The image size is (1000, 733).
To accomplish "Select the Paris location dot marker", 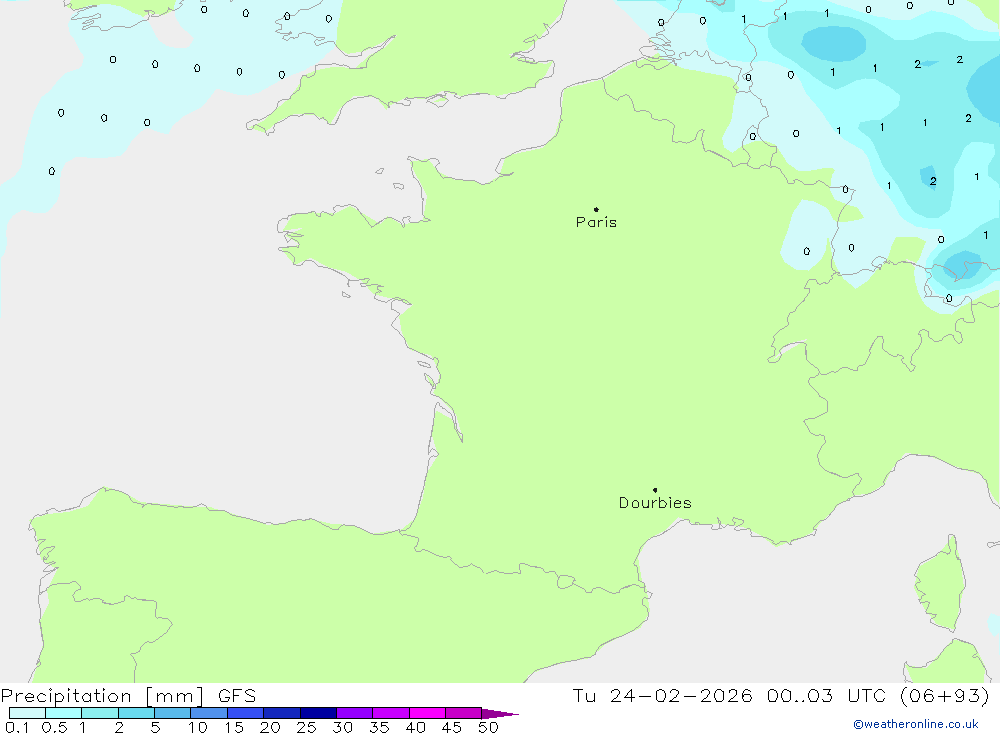I will 596,209.
